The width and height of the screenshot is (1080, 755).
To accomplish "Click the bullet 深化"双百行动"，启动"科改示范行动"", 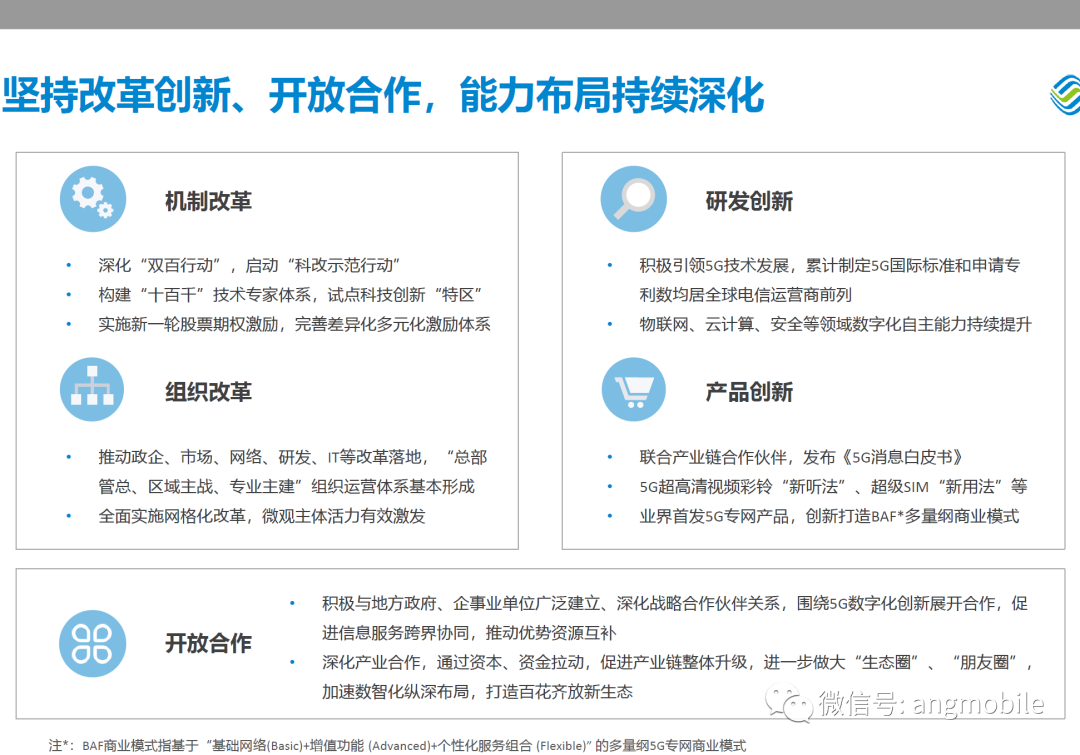I will [x=249, y=265].
